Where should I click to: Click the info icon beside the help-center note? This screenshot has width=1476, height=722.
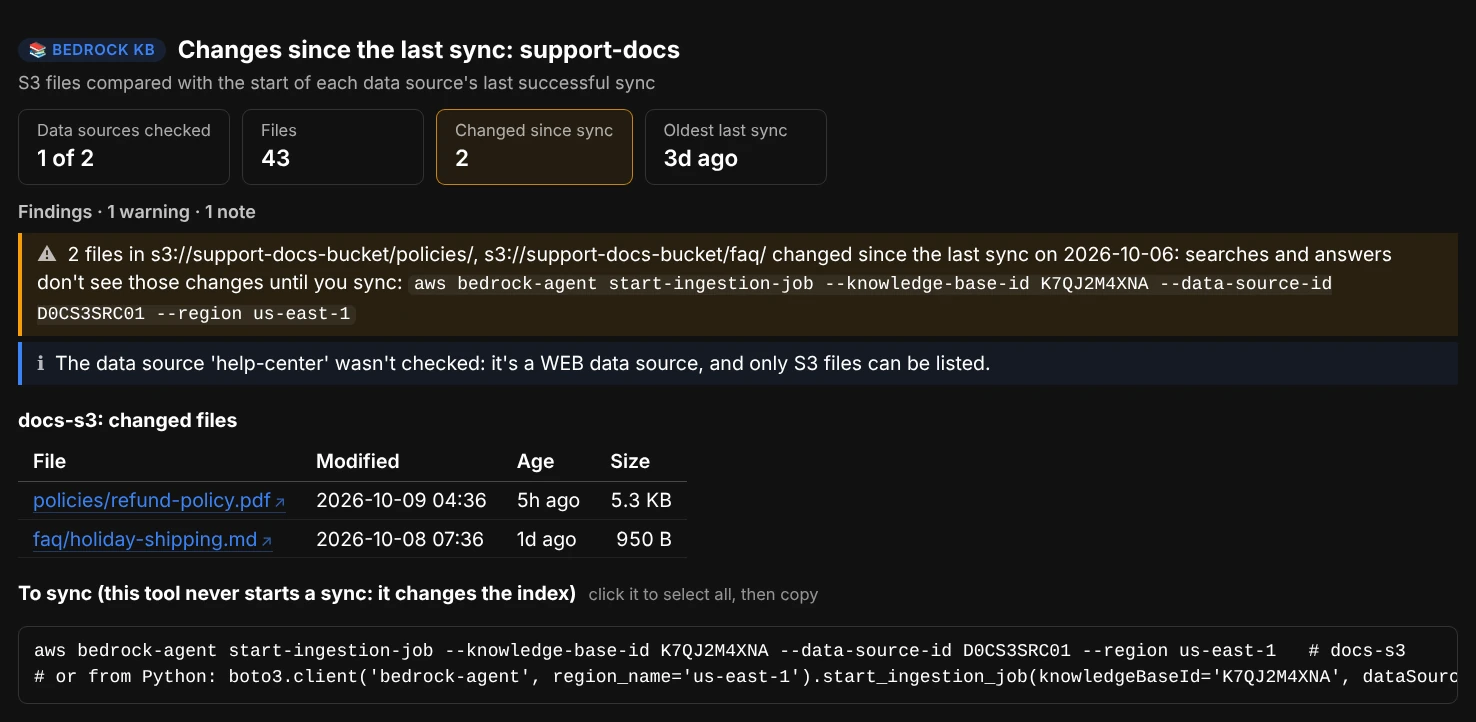coord(41,363)
